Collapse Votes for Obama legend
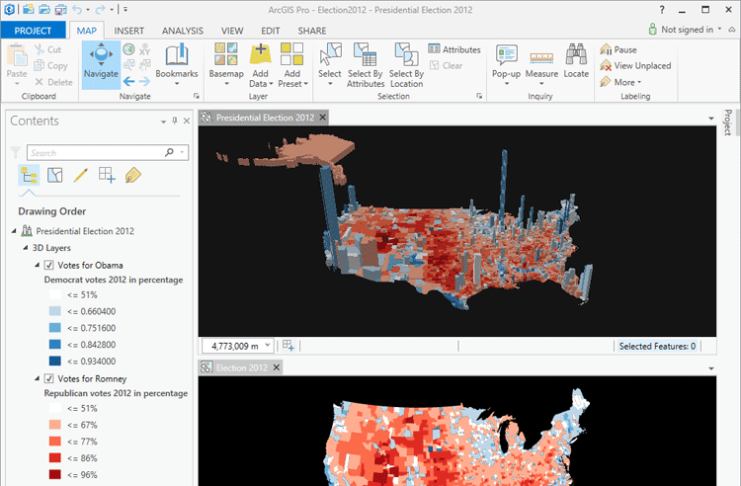Screen dimensions: 741x486 pos(37,265)
